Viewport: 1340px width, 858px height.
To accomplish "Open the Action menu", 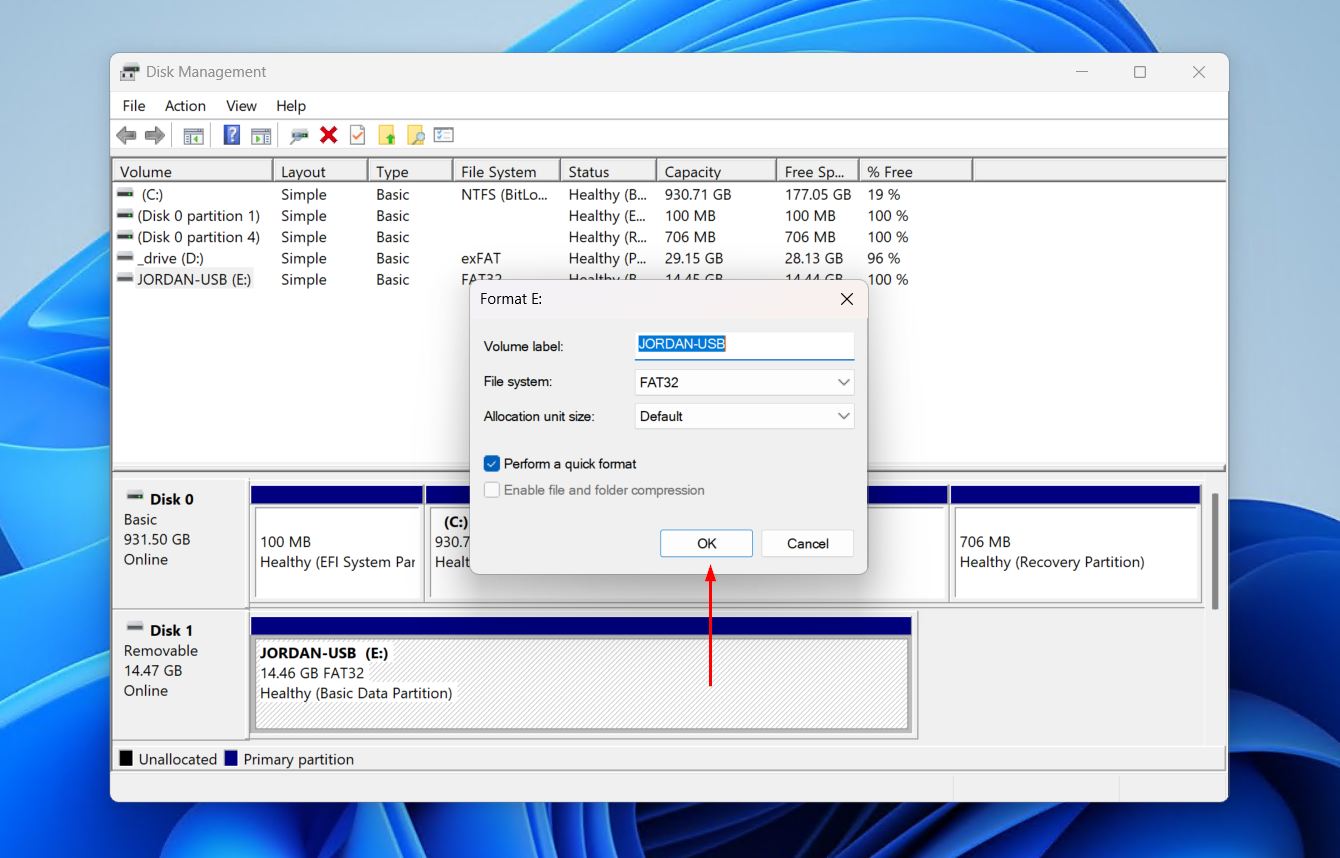I will (x=185, y=105).
